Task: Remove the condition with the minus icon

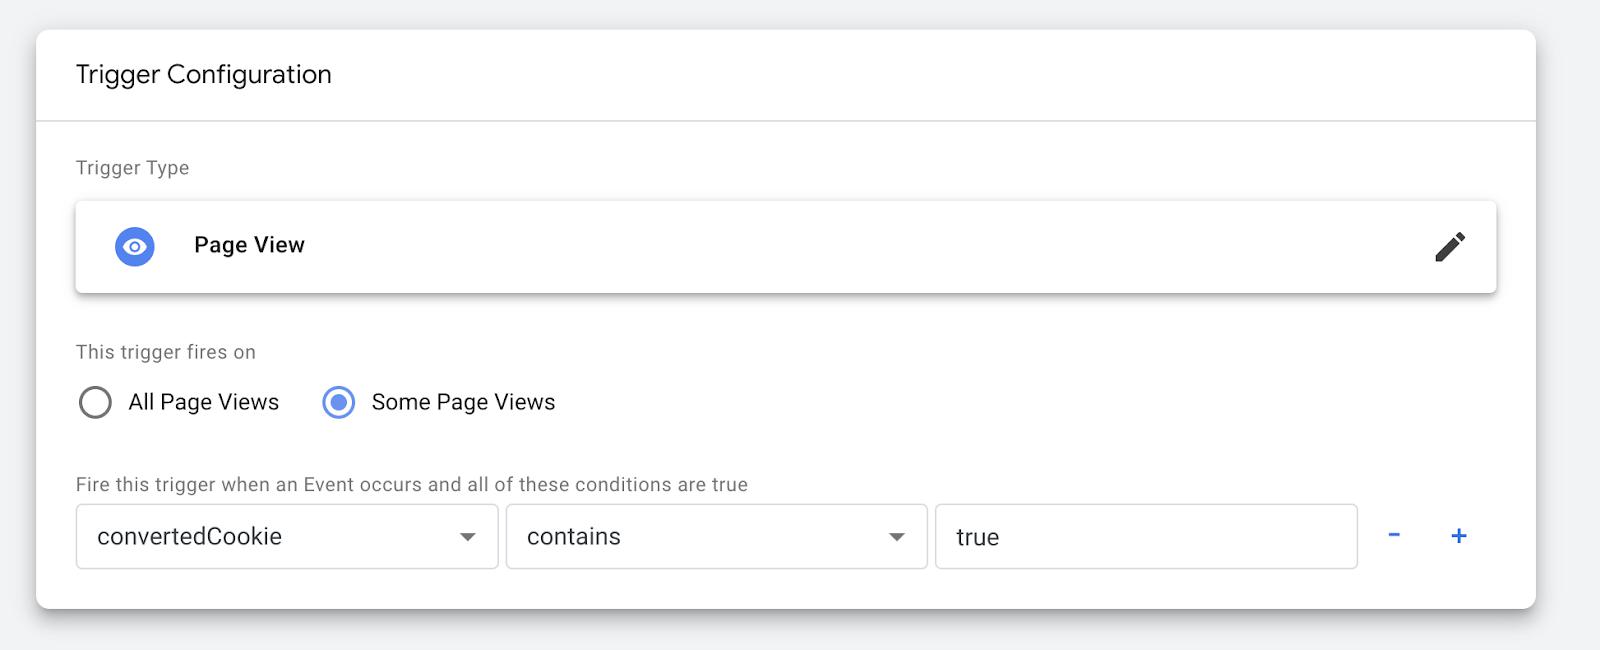Action: [x=1394, y=536]
